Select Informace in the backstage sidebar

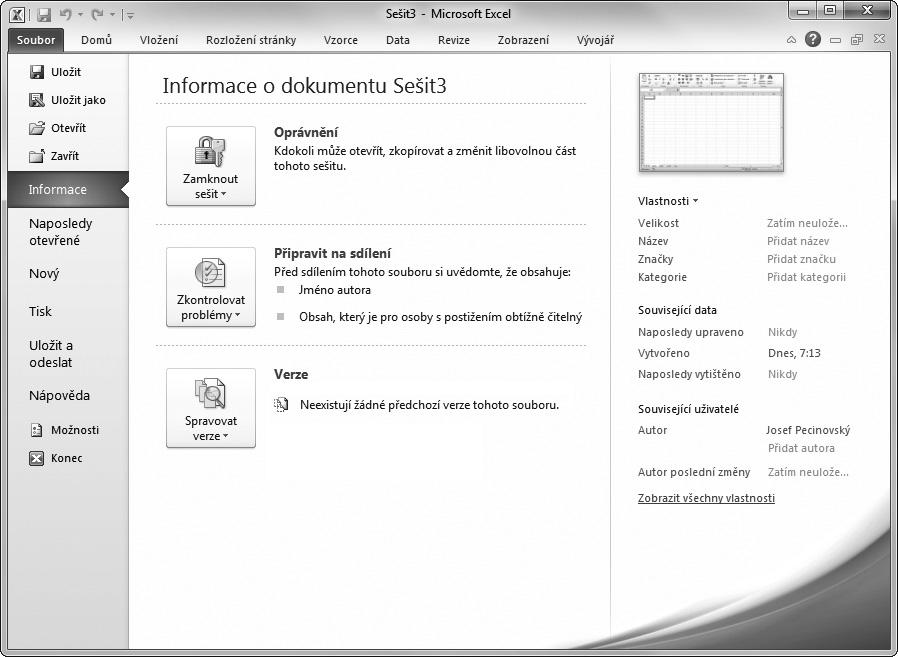point(68,190)
